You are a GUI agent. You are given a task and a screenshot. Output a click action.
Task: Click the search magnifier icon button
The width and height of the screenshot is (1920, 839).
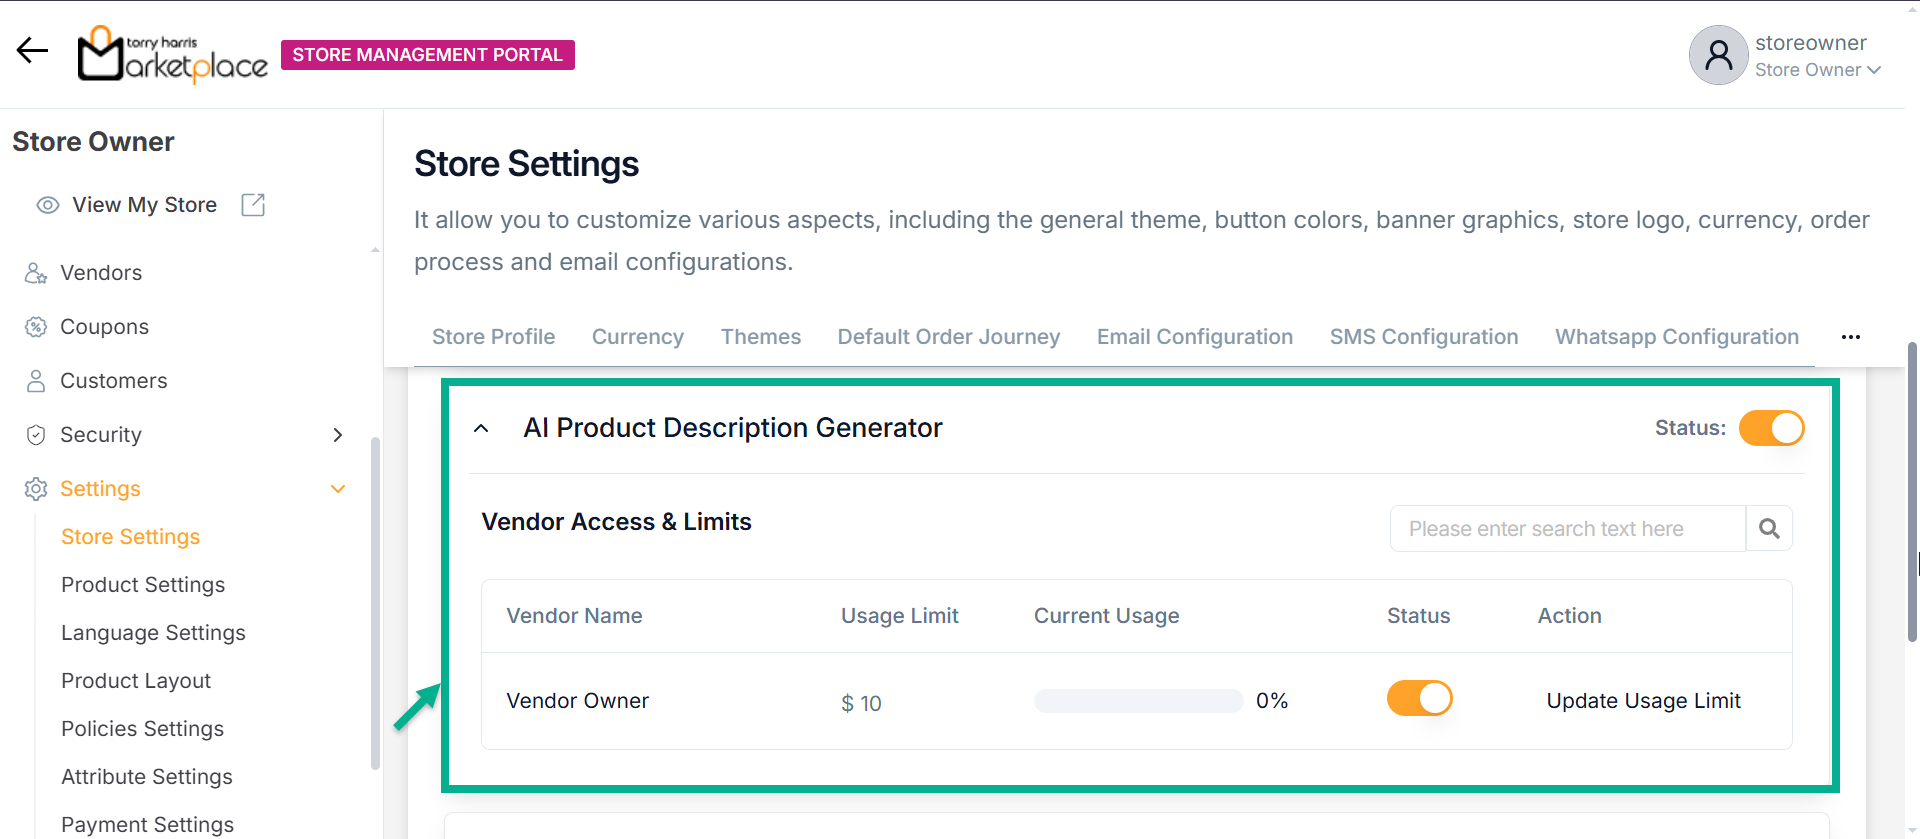(1769, 528)
